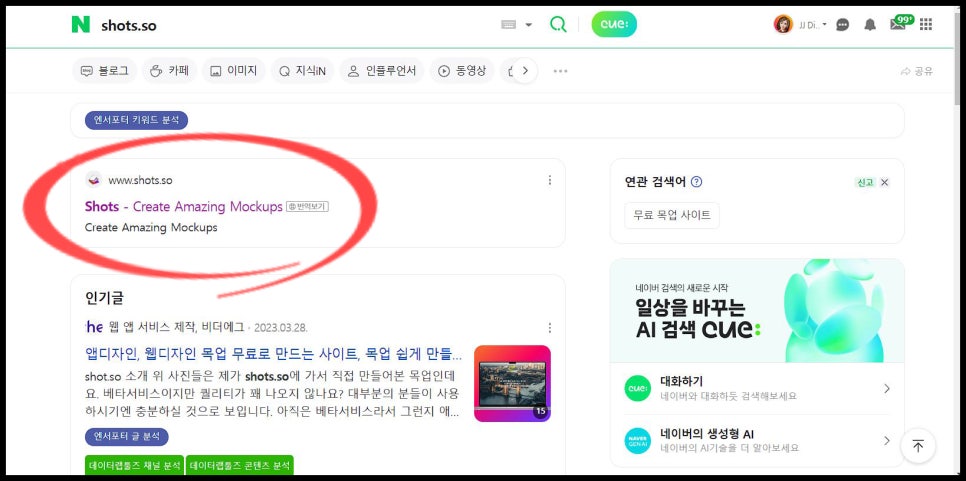Viewport: 966px width, 481px height.
Task: Open options menu for 인기글 post
Action: click(x=550, y=328)
